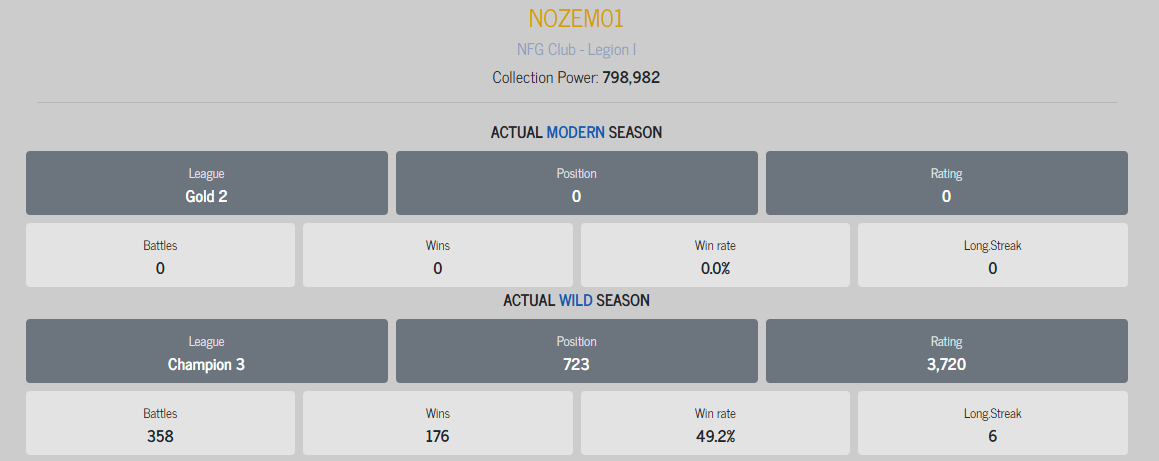Click the Wild Battles 358 tile
1159x461 pixels.
tap(160, 423)
